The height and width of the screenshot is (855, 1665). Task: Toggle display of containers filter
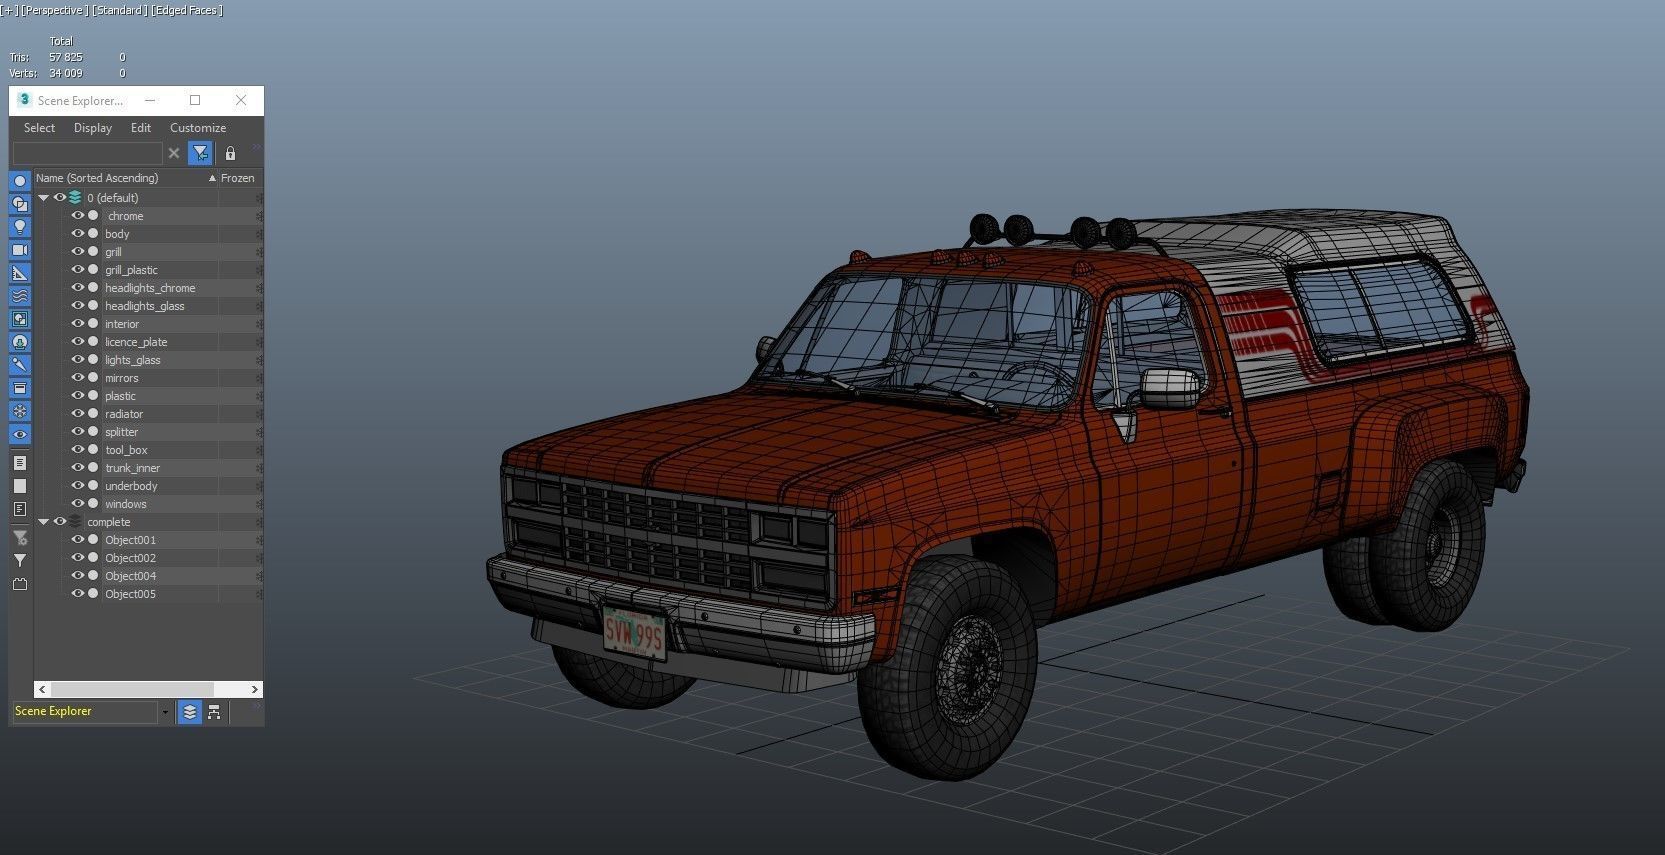click(x=20, y=388)
